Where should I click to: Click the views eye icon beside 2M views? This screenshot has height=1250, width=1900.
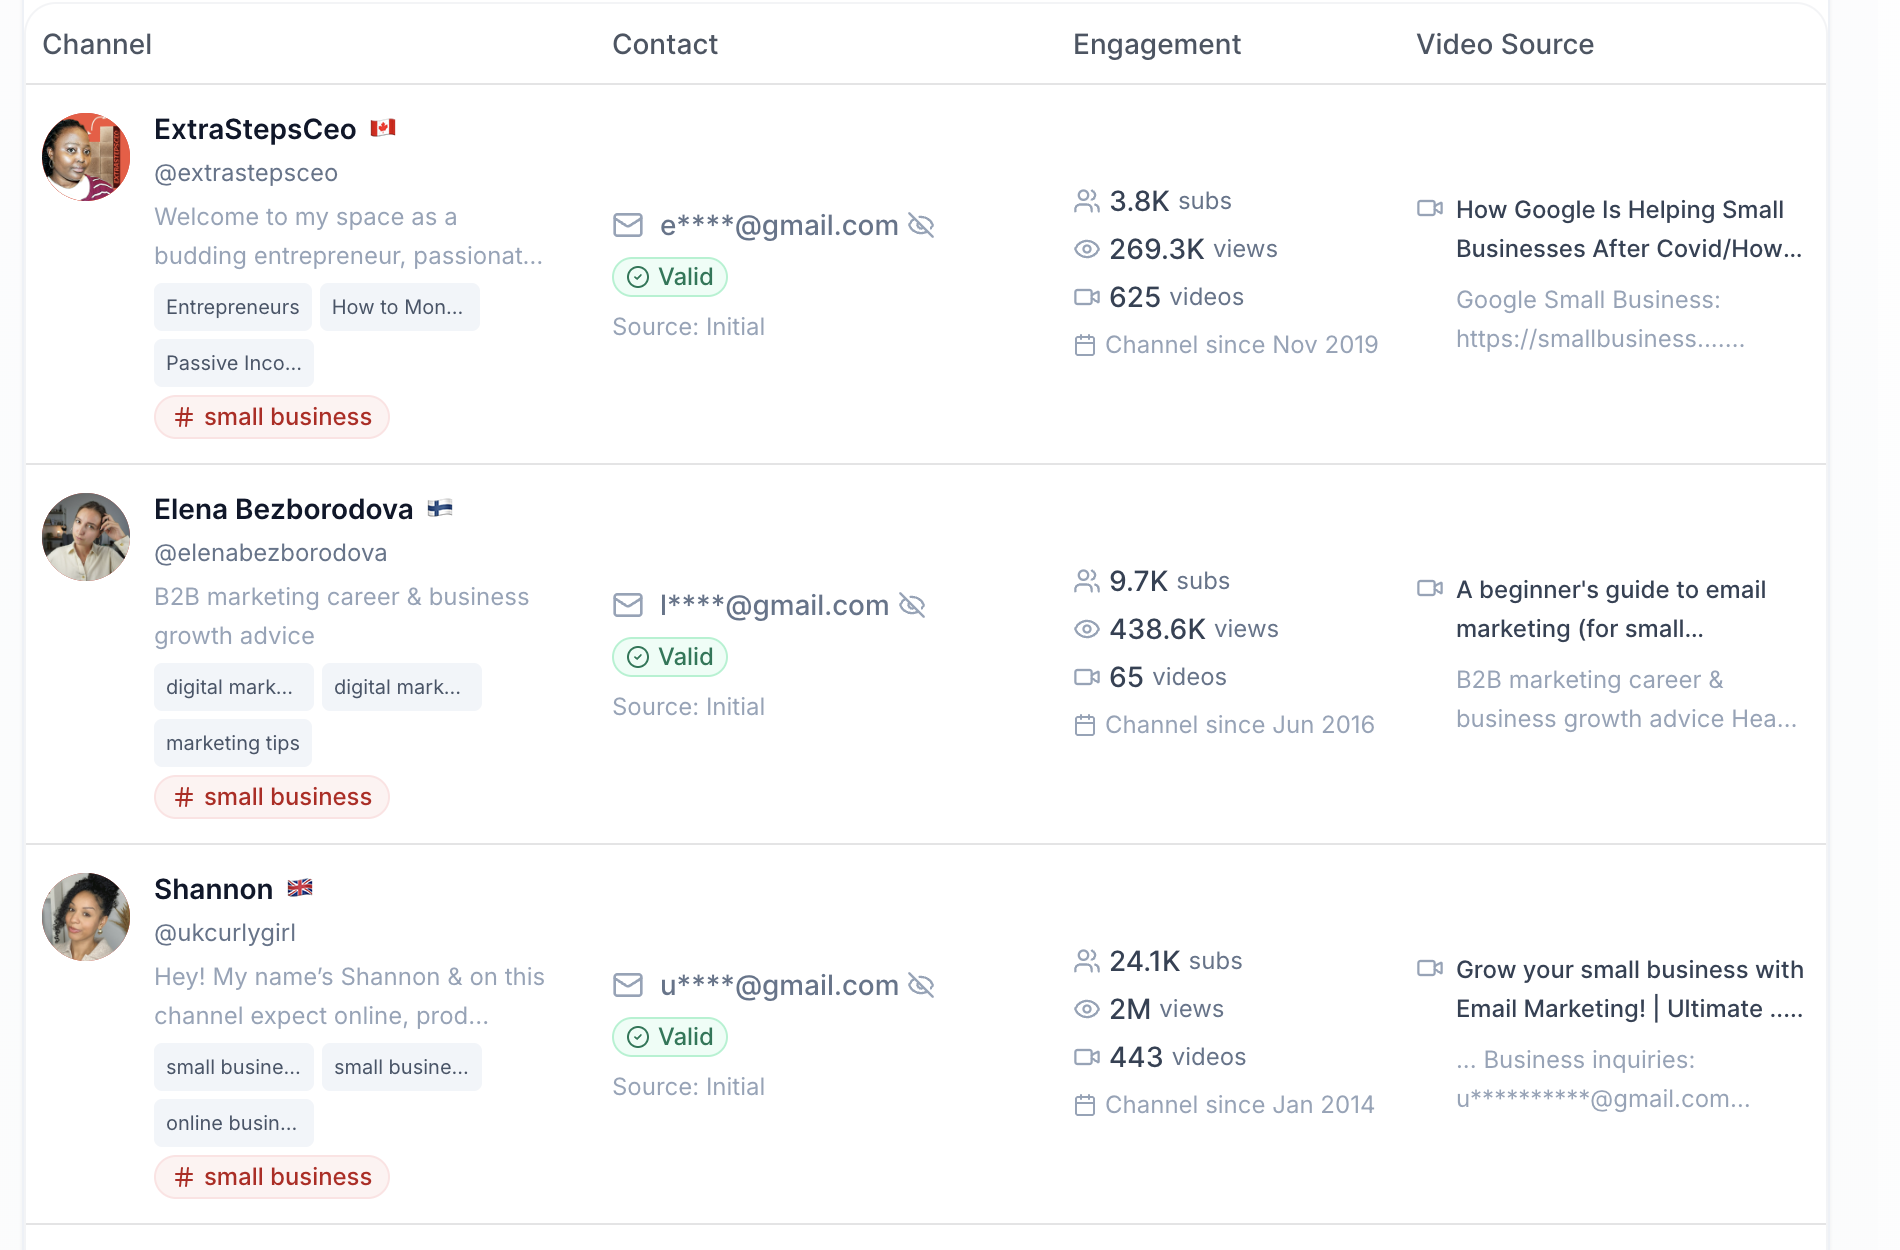pyautogui.click(x=1086, y=1009)
